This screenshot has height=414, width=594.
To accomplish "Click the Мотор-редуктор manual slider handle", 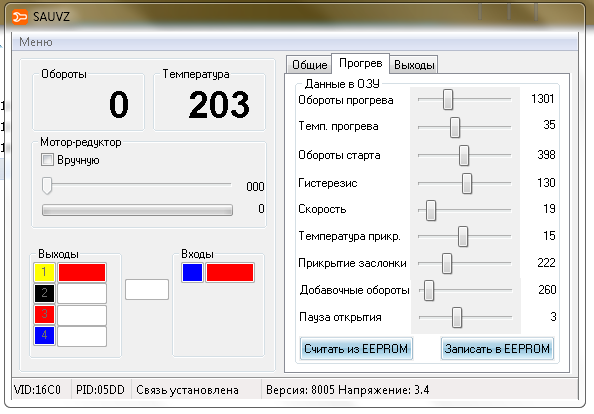I will (47, 185).
